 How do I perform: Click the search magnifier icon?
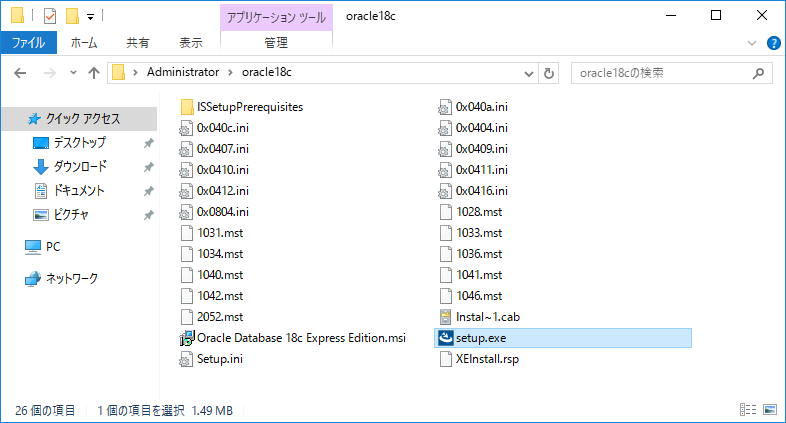tap(758, 73)
